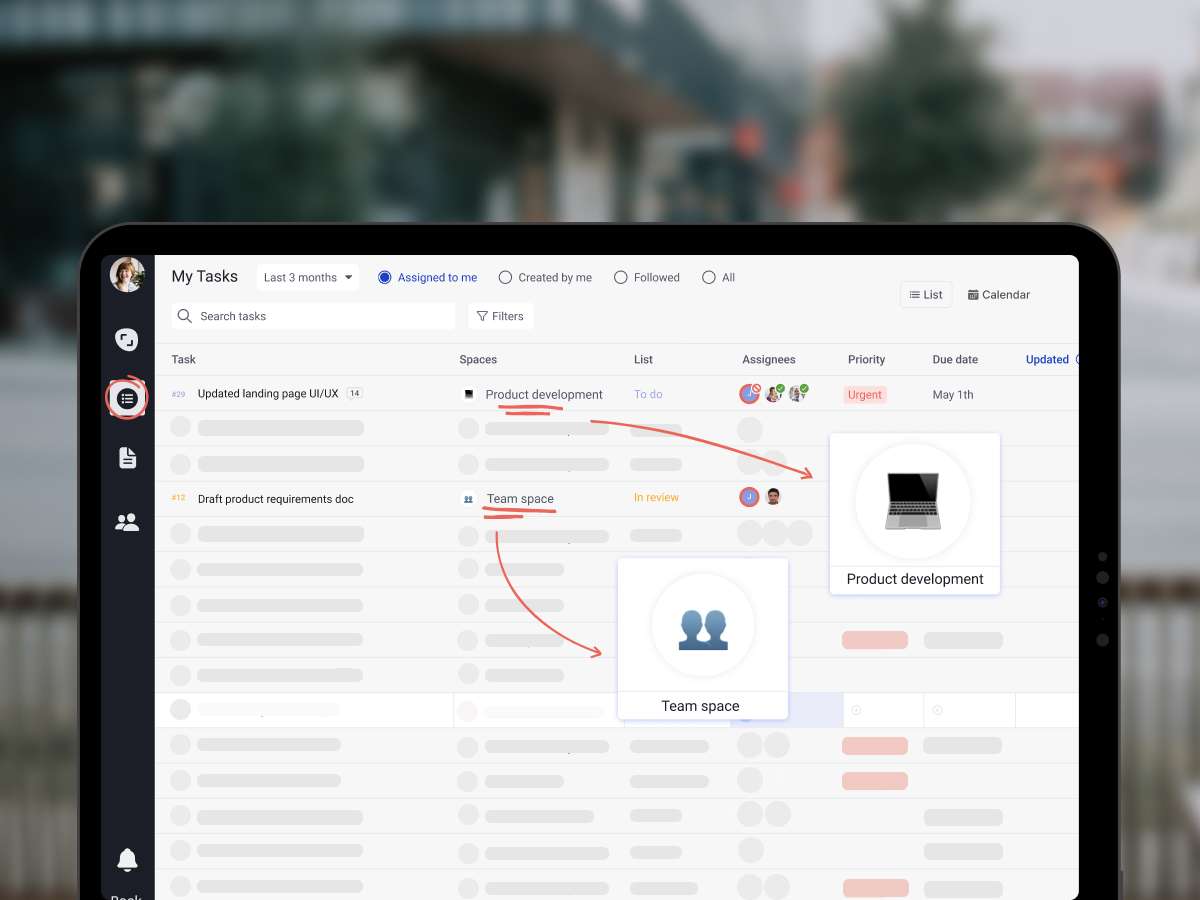The height and width of the screenshot is (900, 1200).
Task: Select the "Followed" radio button
Action: pyautogui.click(x=621, y=278)
